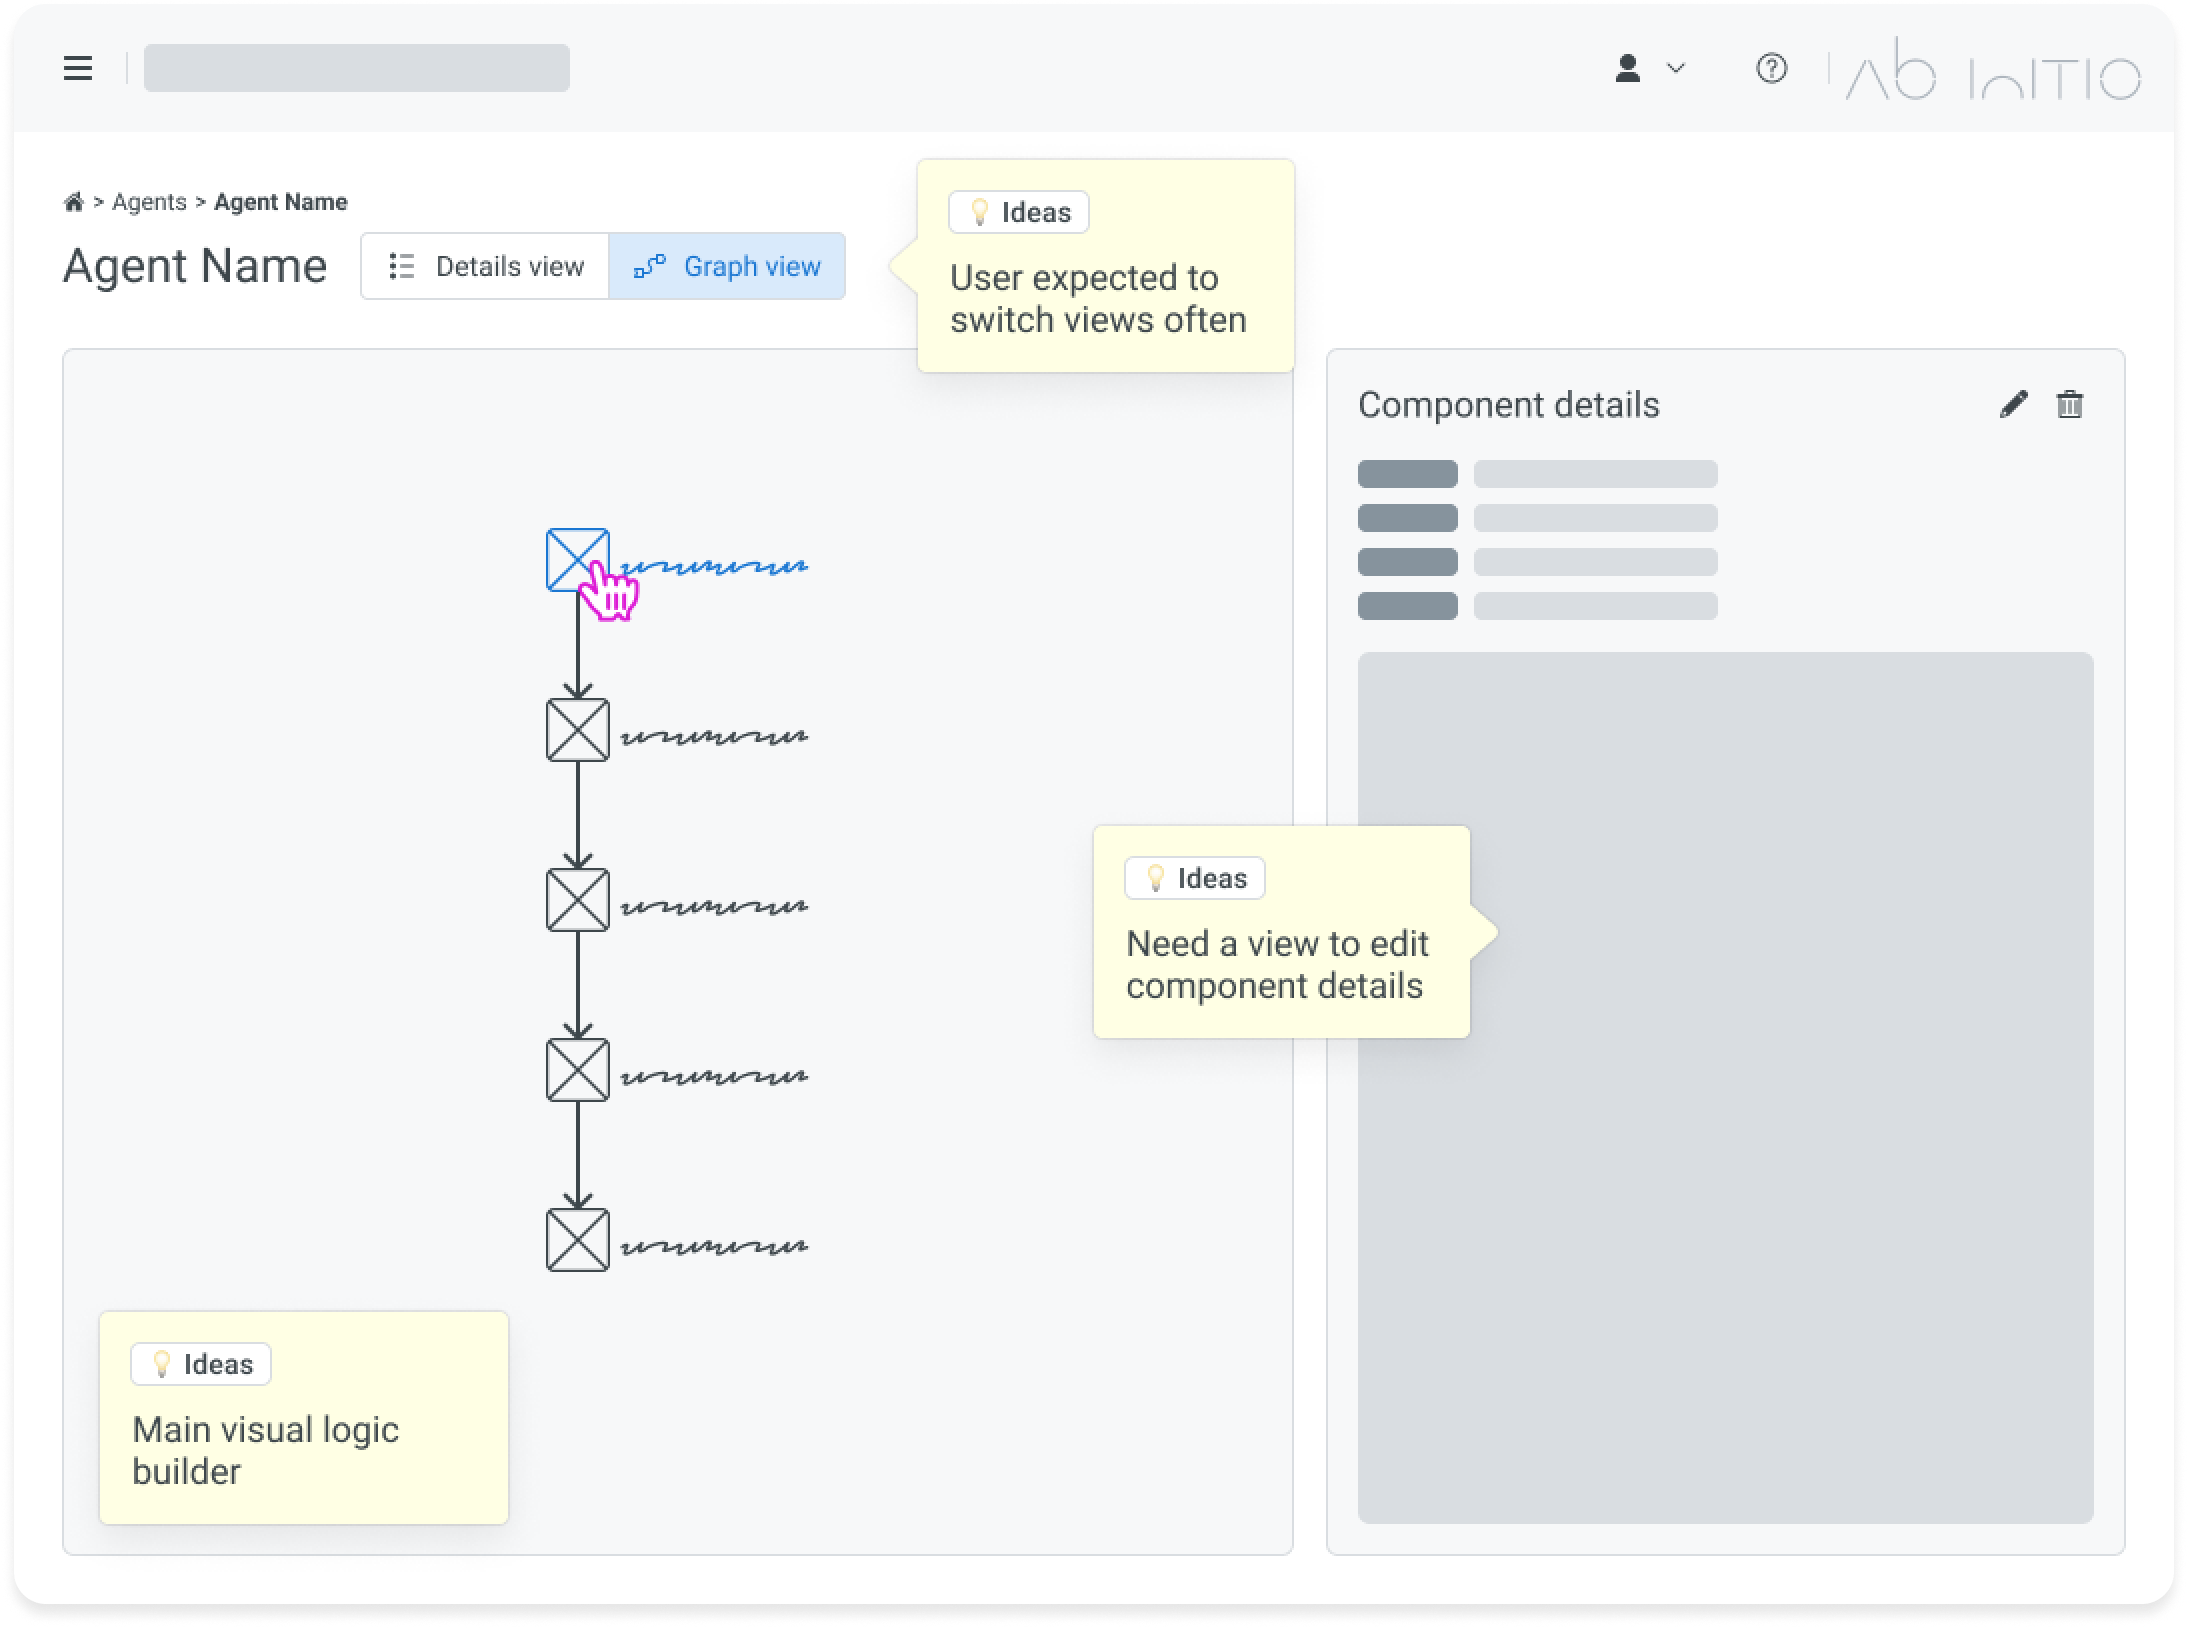The width and height of the screenshot is (2188, 1628).
Task: Open the hamburger navigation menu
Action: [x=78, y=68]
